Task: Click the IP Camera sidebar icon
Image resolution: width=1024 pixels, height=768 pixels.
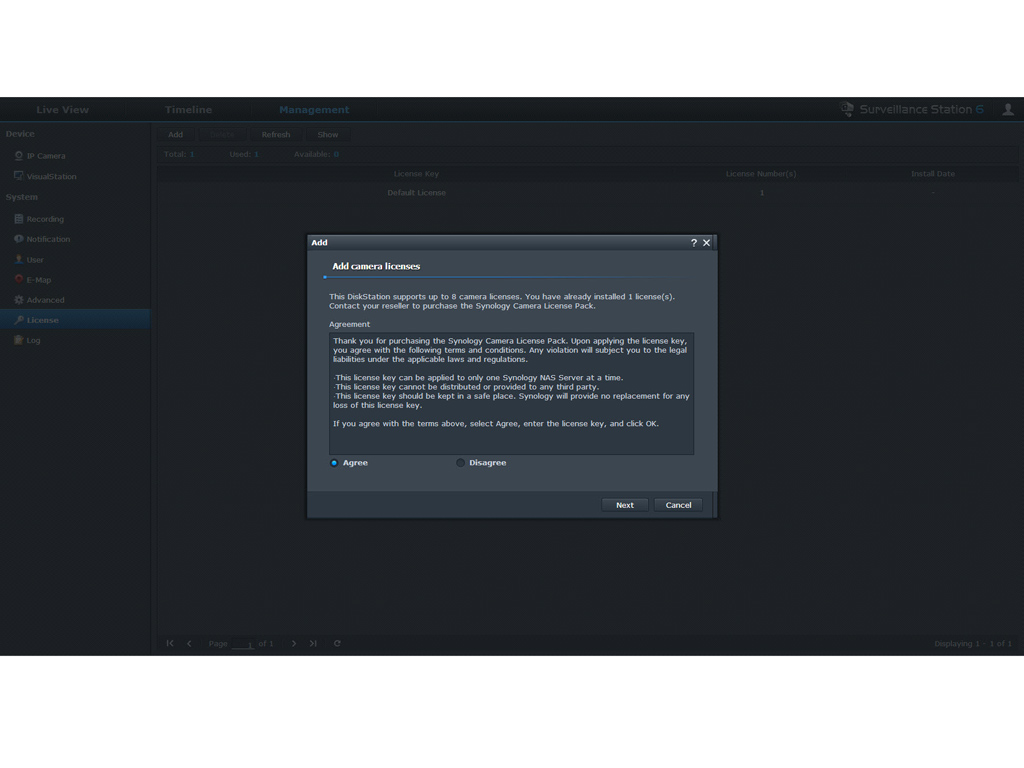Action: point(18,155)
